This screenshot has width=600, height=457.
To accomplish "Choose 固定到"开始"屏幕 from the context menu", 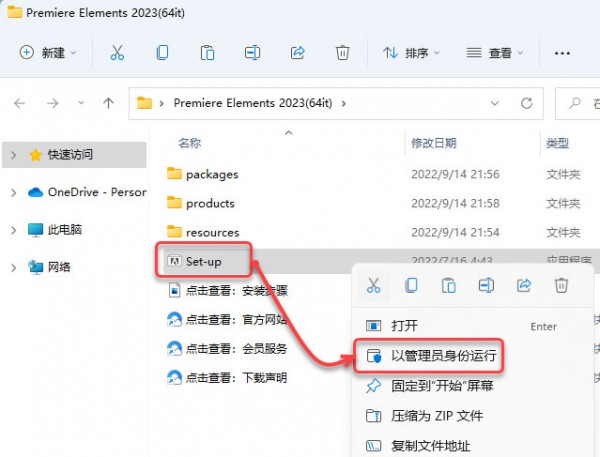I will (473, 385).
